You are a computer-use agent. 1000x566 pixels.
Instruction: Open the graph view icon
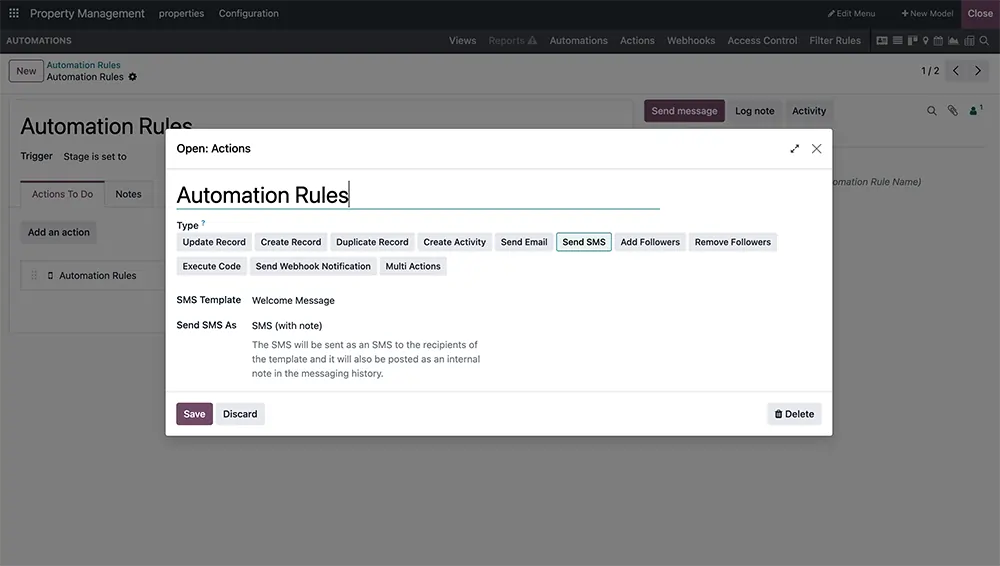(953, 40)
